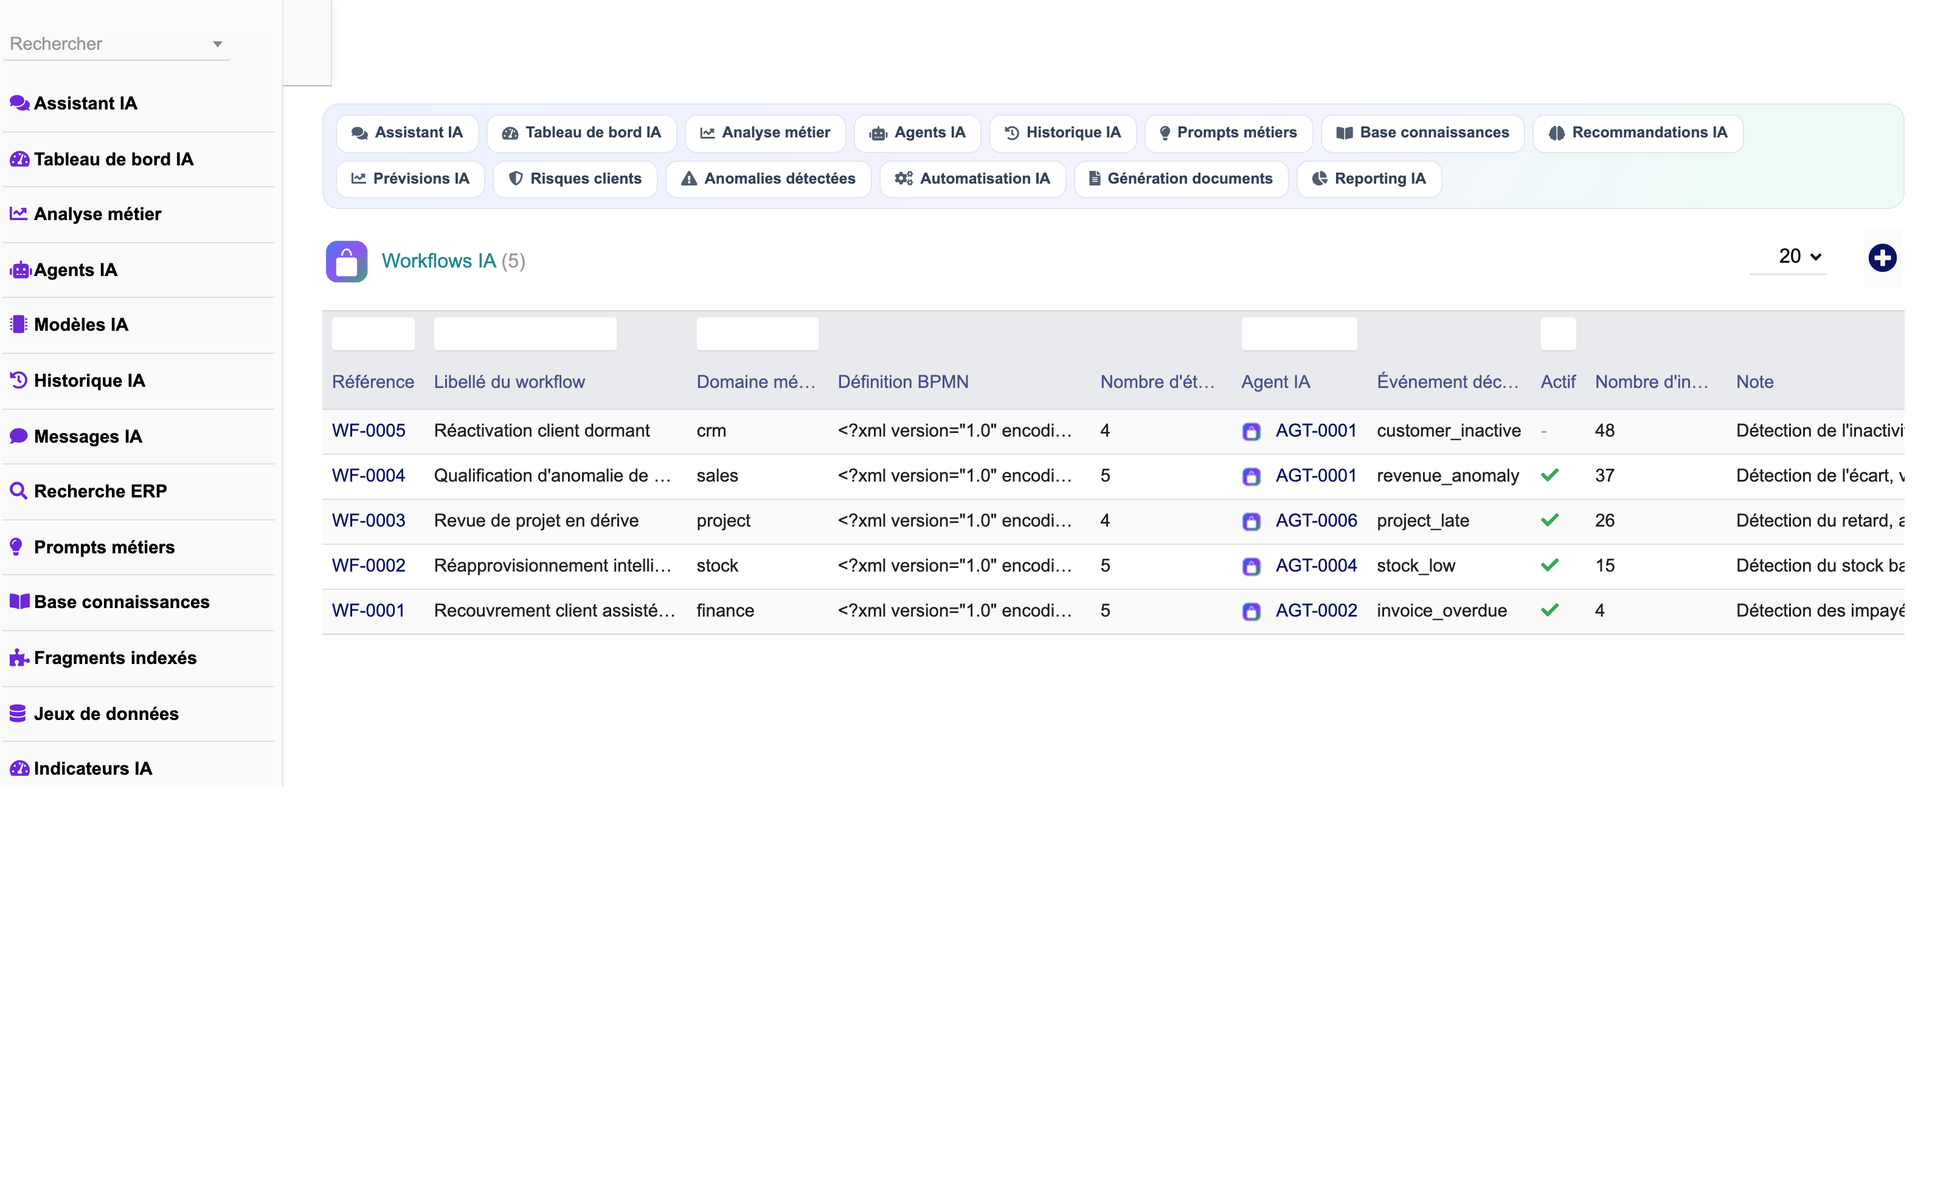Click the Workflows IA purple bag icon
Viewport: 1946px width, 1204px height.
click(x=347, y=262)
